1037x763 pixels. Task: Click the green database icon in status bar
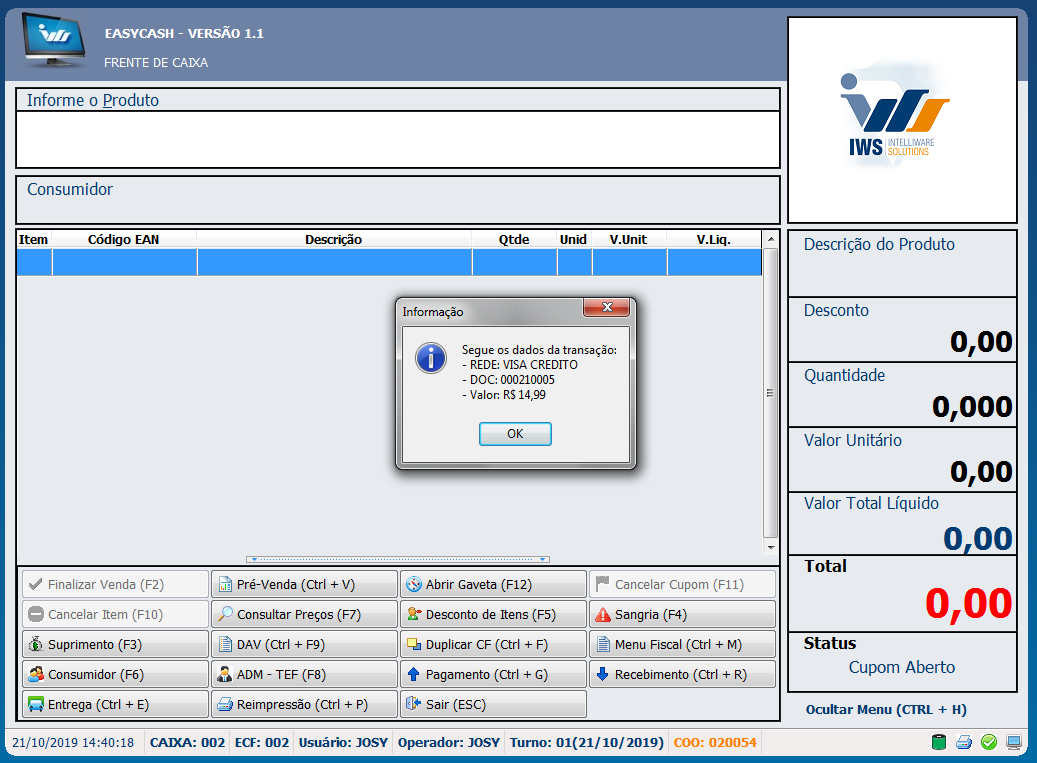[x=939, y=742]
